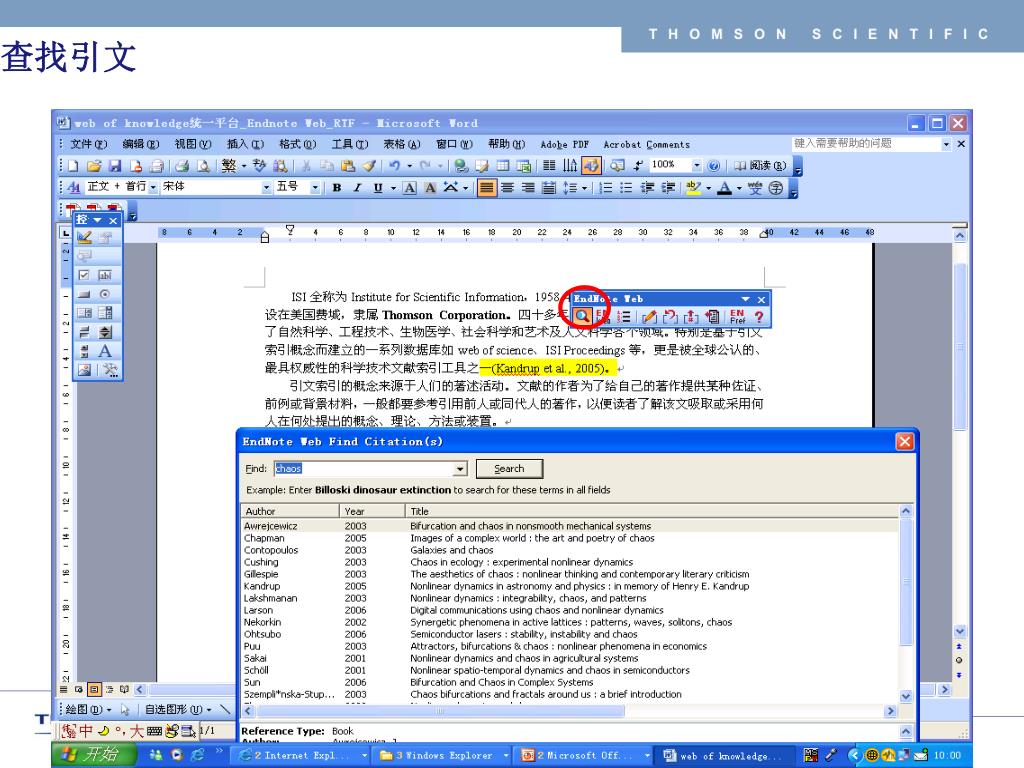
Task: Click the Open folder icon in toolbar
Action: pos(94,166)
